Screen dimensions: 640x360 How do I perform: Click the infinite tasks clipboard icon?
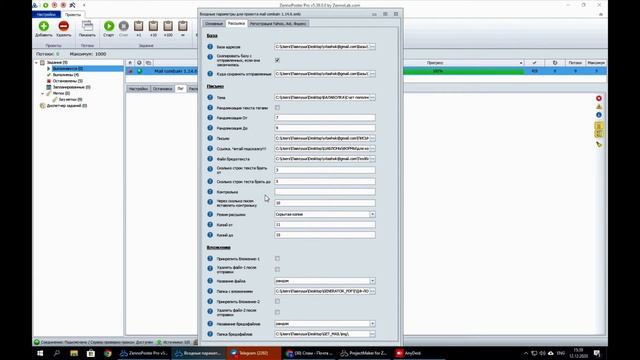point(182,26)
